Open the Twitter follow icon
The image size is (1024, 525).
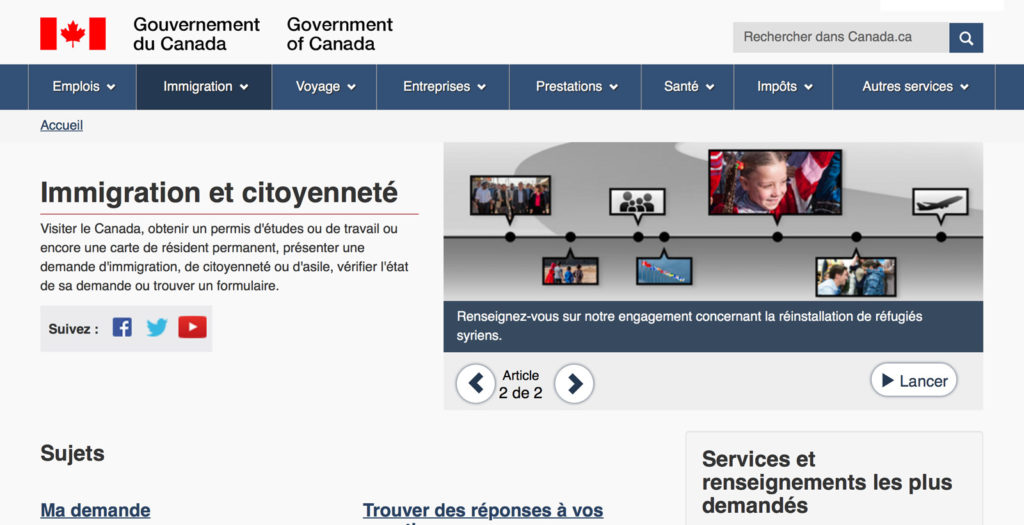click(x=157, y=327)
